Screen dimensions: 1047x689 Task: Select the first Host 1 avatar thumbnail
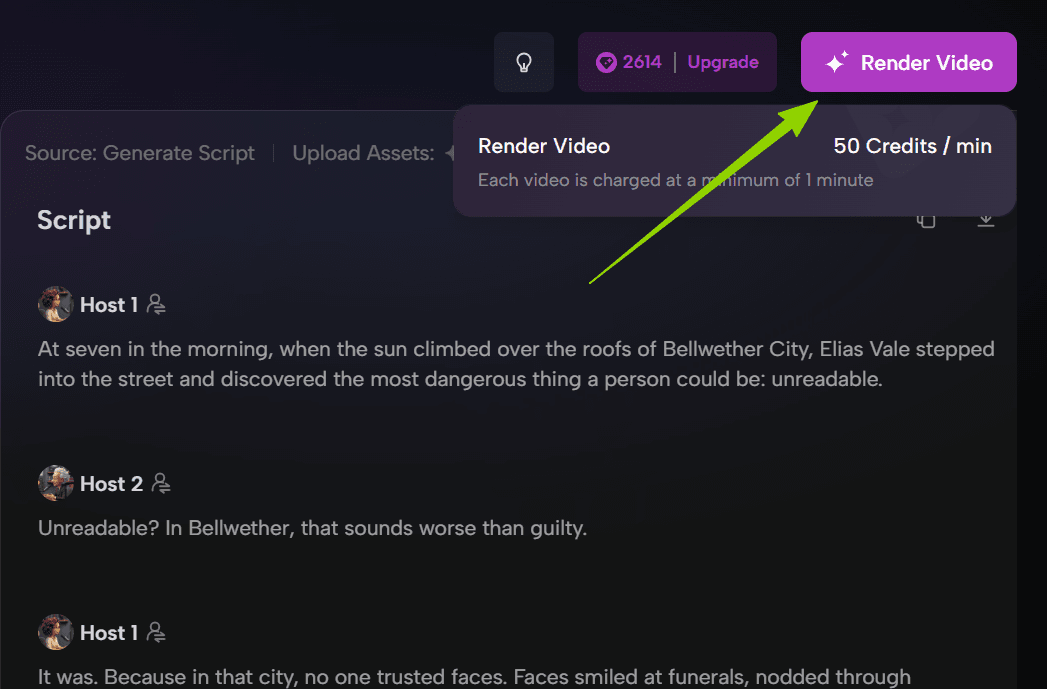tap(55, 304)
